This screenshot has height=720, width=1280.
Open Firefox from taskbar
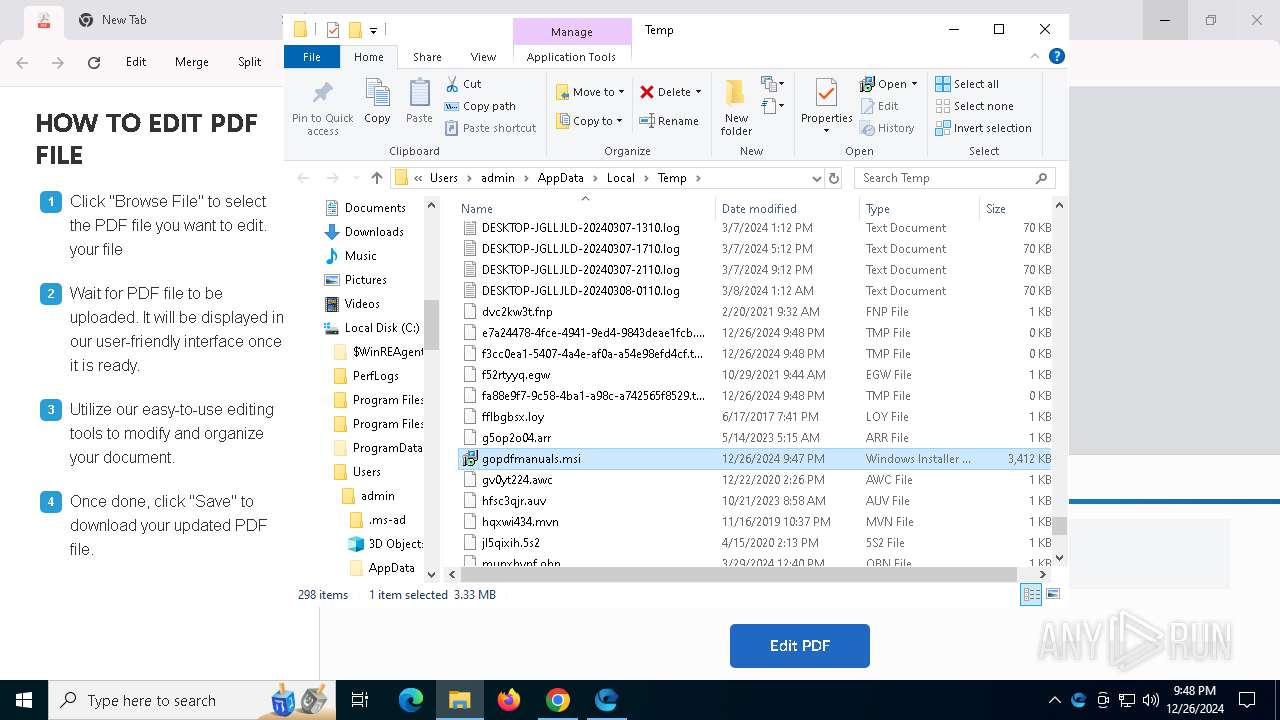tap(509, 700)
